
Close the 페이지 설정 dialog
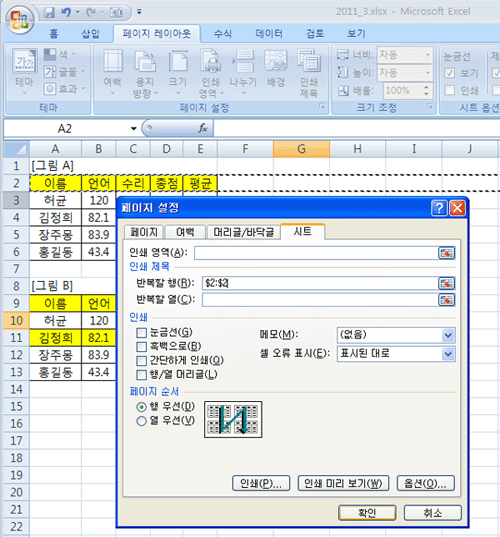(x=457, y=208)
